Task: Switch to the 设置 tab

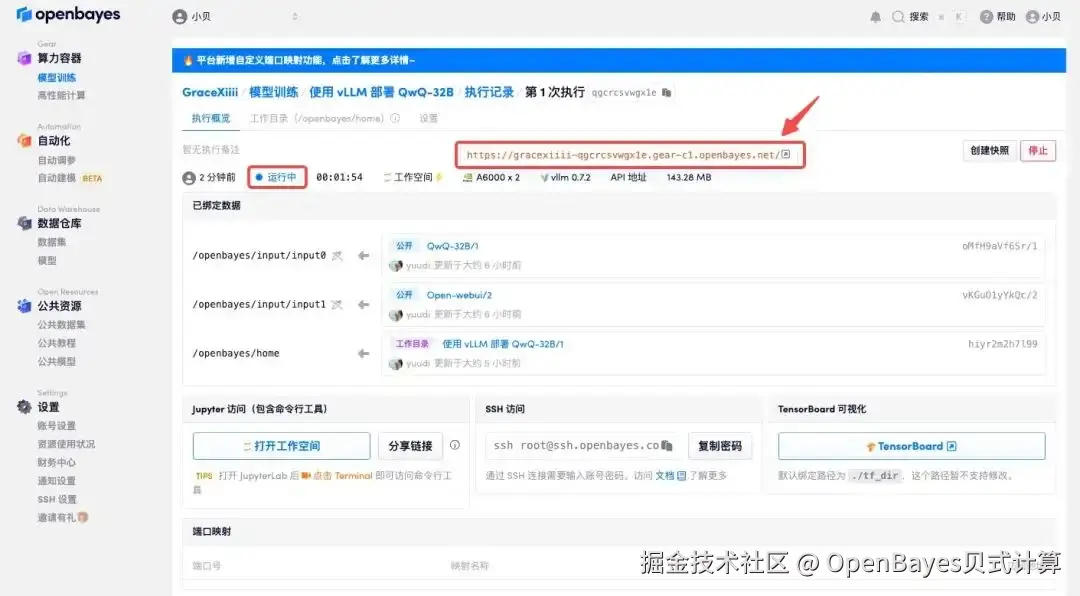Action: pyautogui.click(x=428, y=119)
